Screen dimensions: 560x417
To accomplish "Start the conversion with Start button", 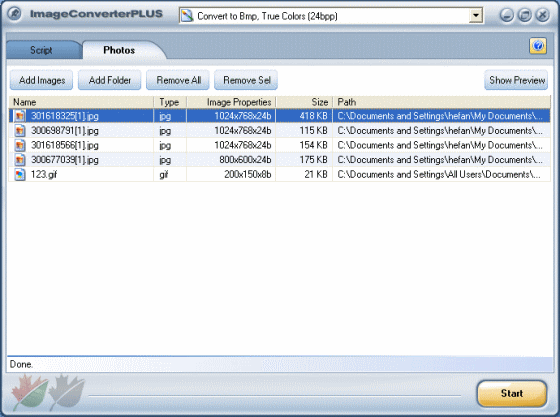I will click(x=512, y=393).
